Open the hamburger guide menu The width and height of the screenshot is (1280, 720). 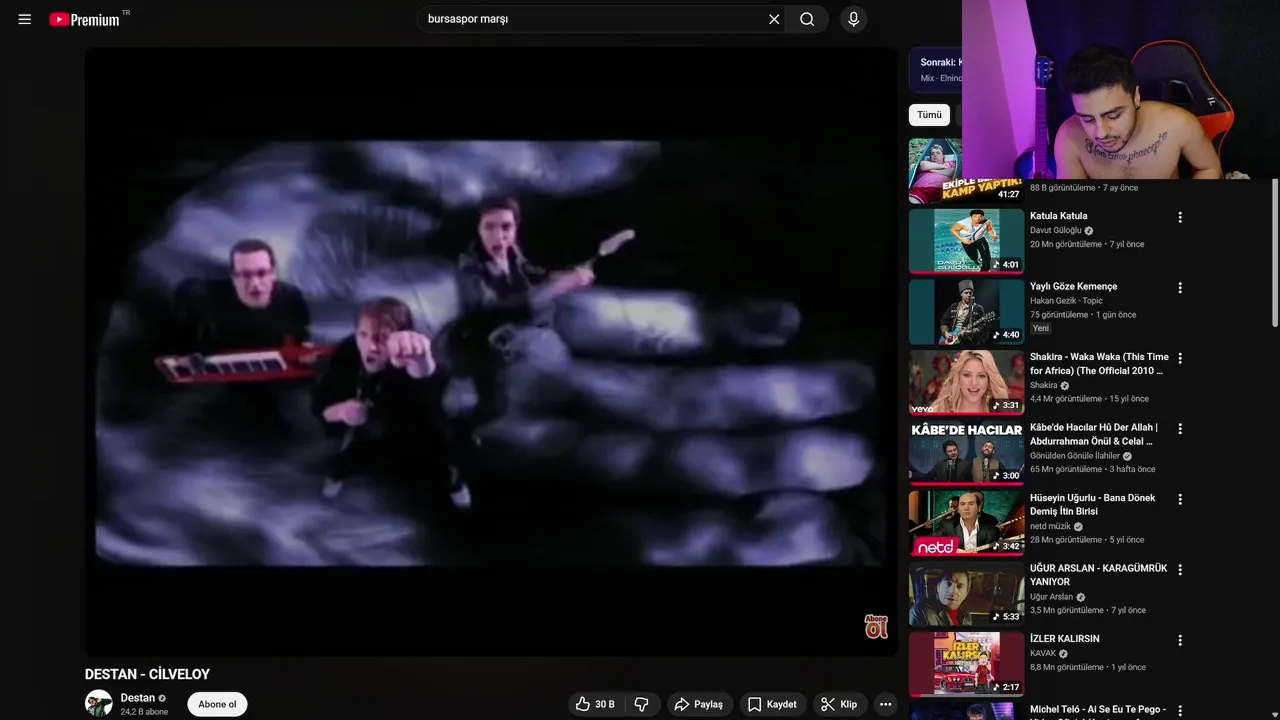pos(25,19)
